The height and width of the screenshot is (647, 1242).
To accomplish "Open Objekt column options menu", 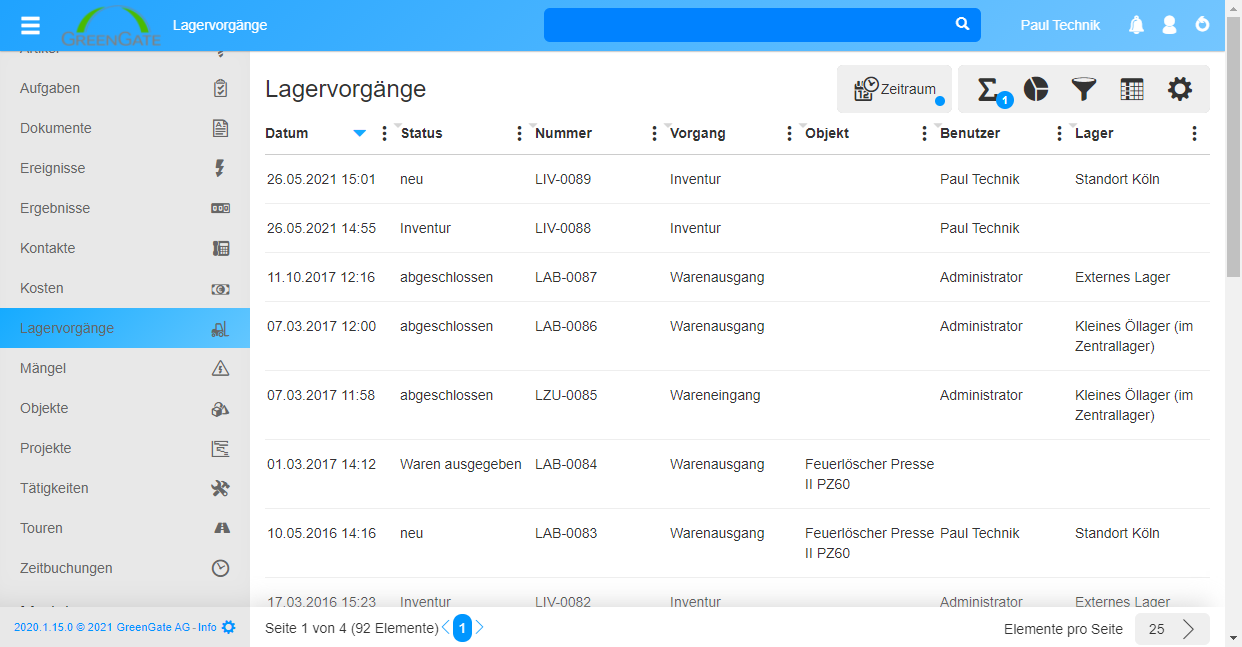I will pyautogui.click(x=924, y=134).
